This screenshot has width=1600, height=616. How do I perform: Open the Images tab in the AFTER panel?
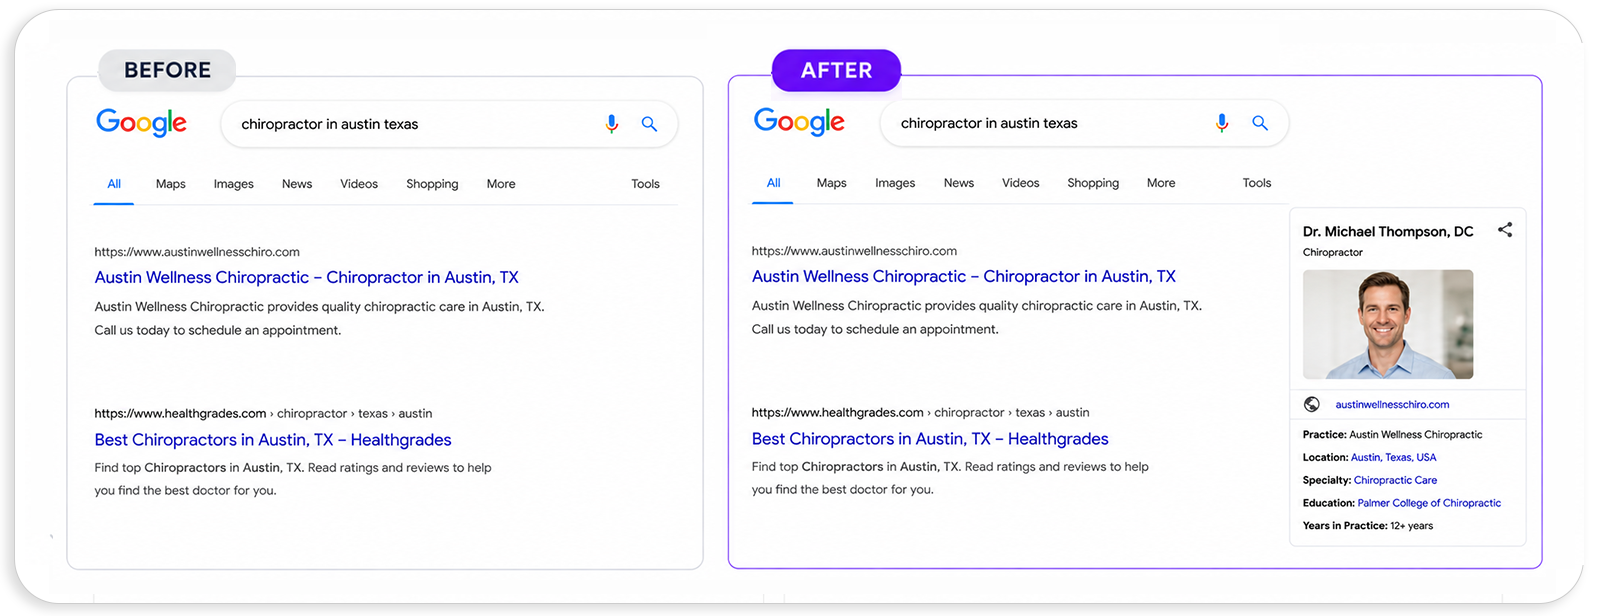click(895, 183)
